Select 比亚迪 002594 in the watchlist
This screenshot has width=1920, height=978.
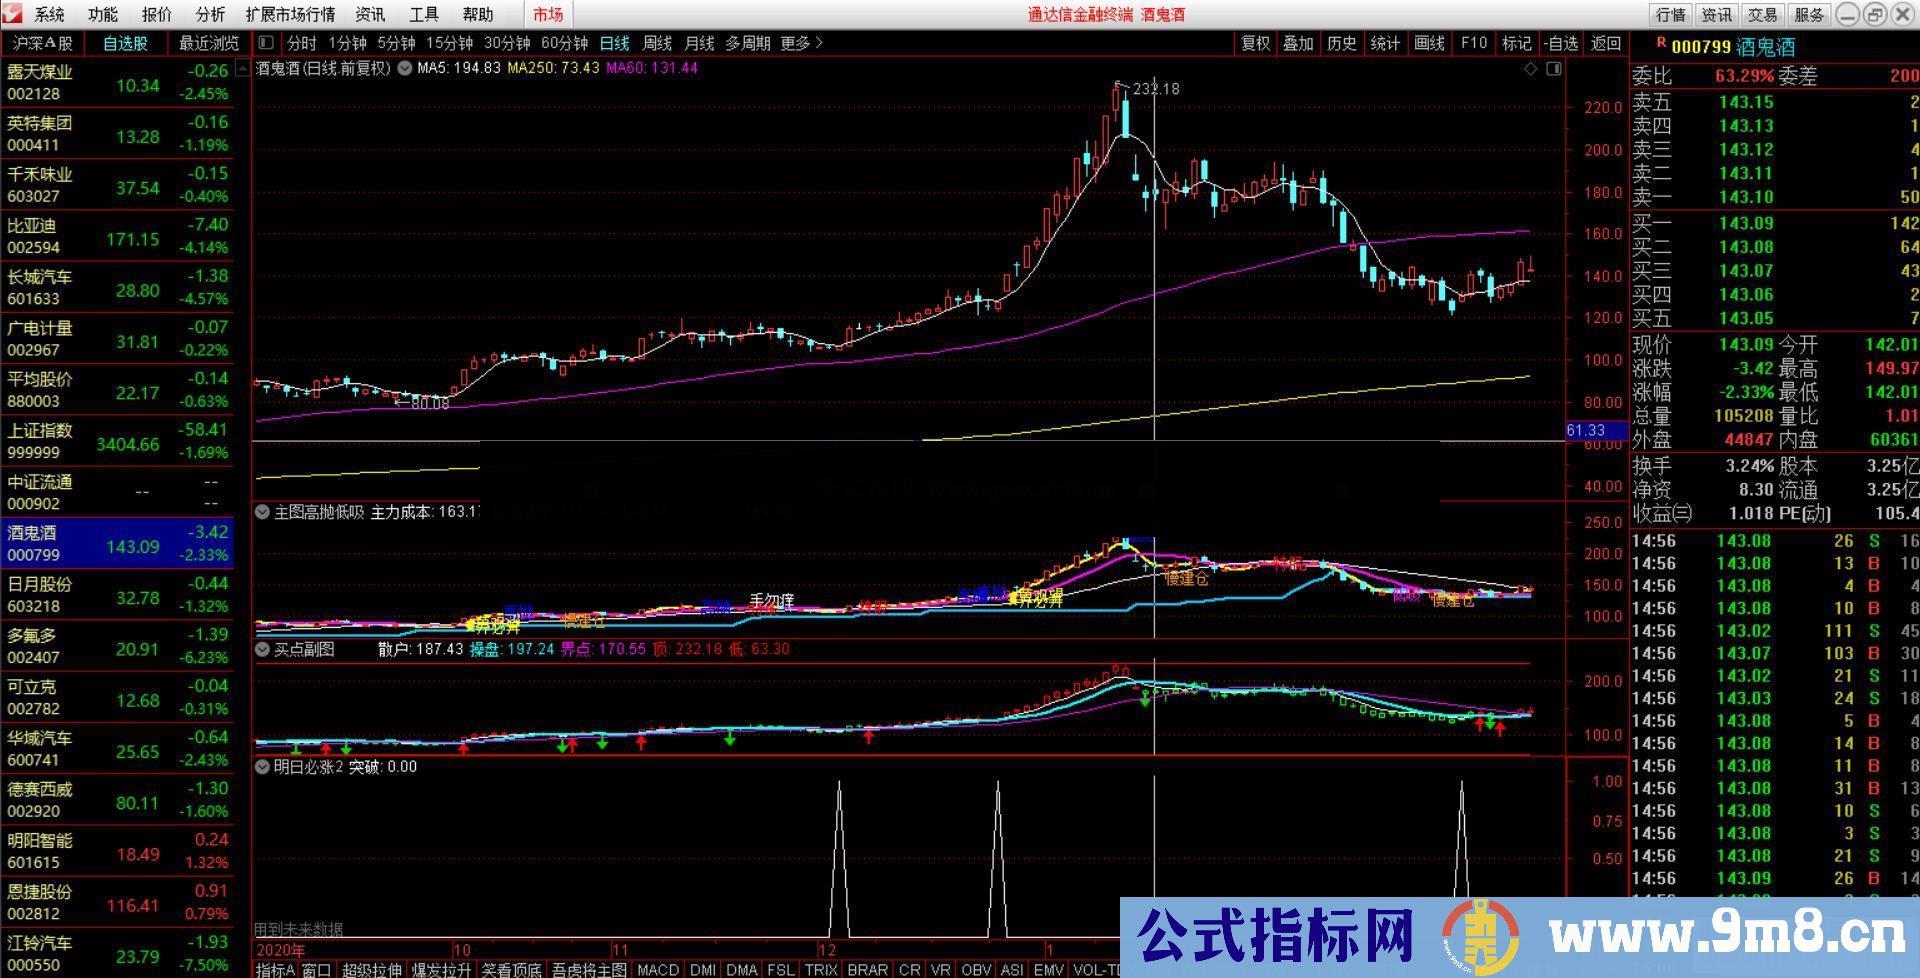point(117,236)
